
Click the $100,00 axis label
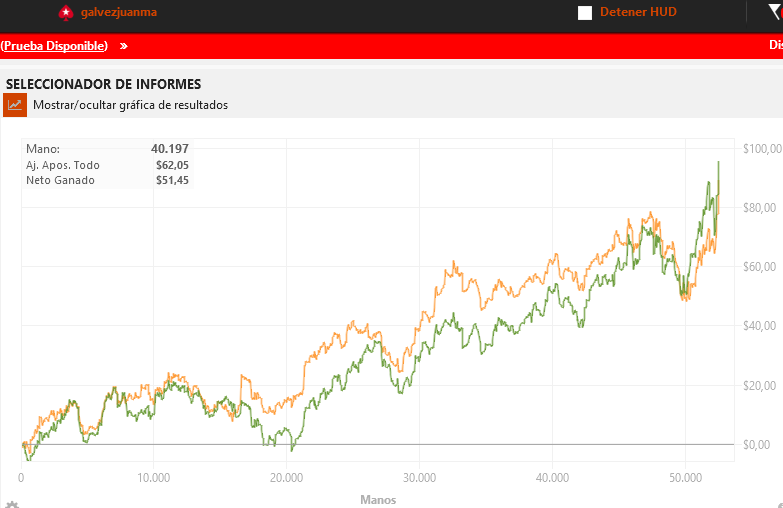tap(762, 148)
